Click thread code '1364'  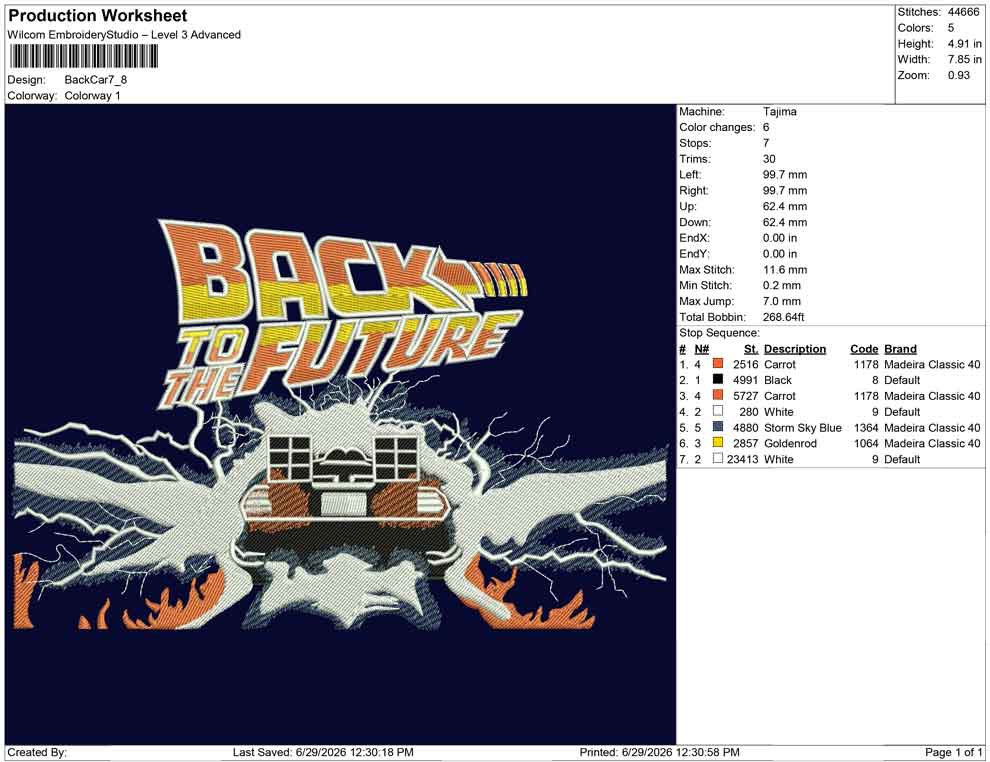click(x=866, y=427)
